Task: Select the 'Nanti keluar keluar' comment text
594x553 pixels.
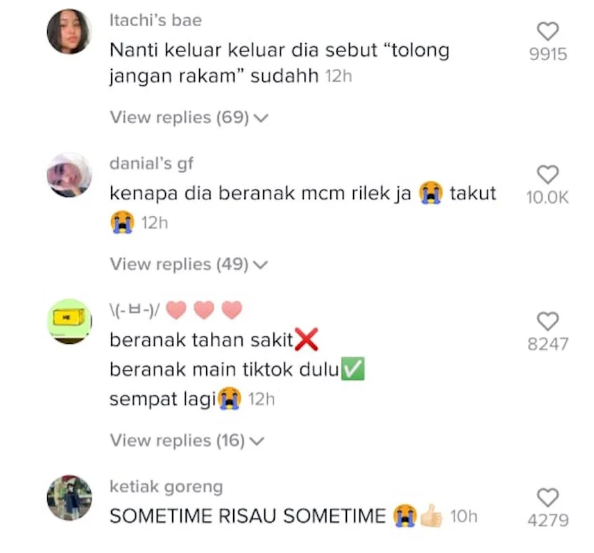Action: 279,63
